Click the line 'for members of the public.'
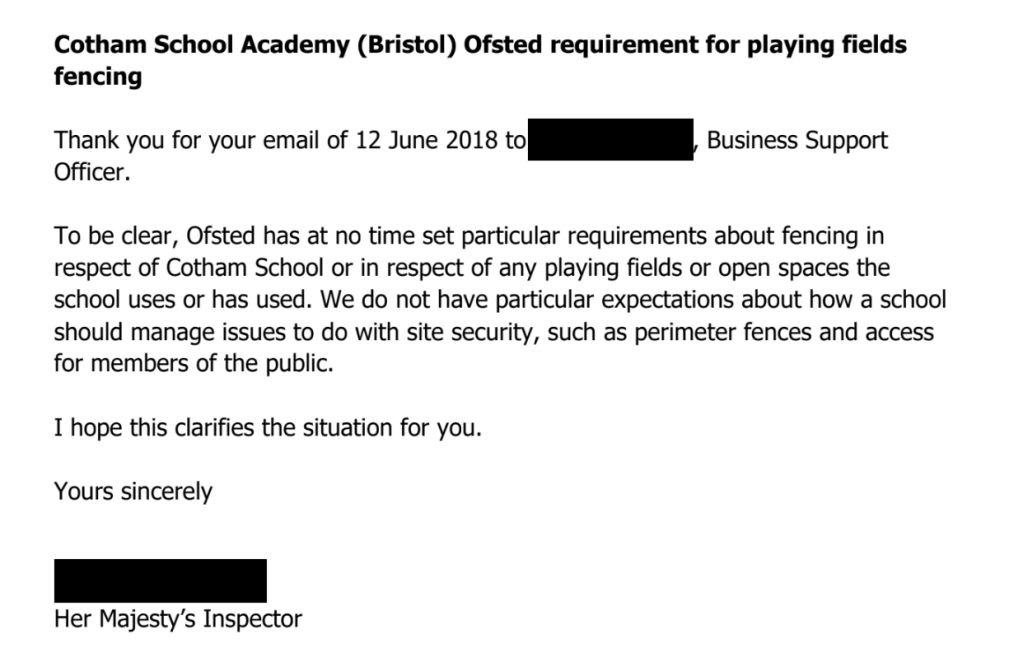The width and height of the screenshot is (1023, 662). (x=192, y=364)
